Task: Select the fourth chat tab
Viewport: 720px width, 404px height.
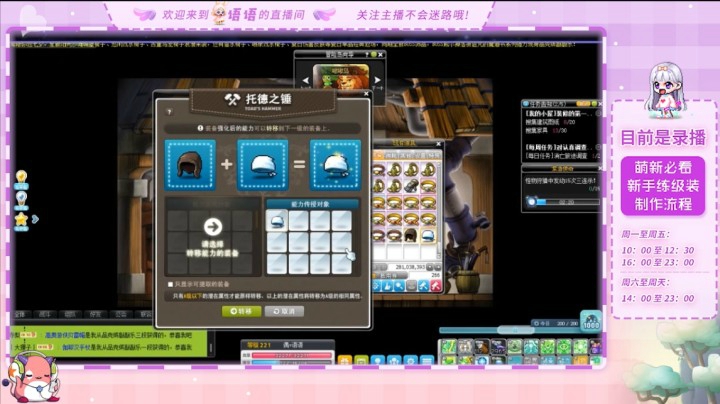Action: [x=96, y=314]
